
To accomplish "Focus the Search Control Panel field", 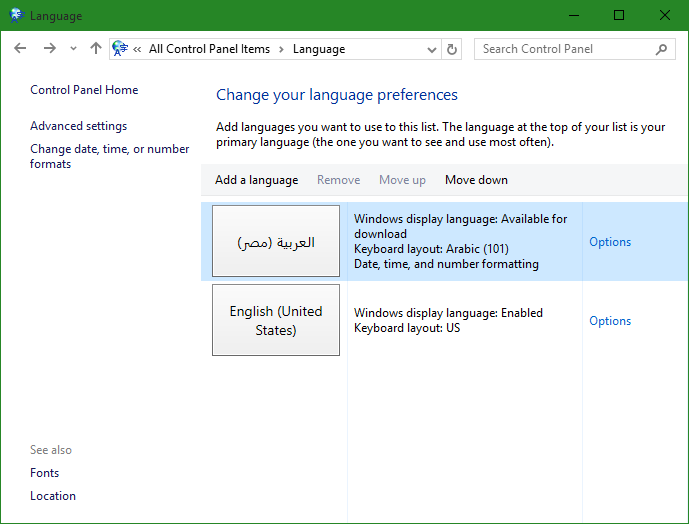I will [574, 49].
